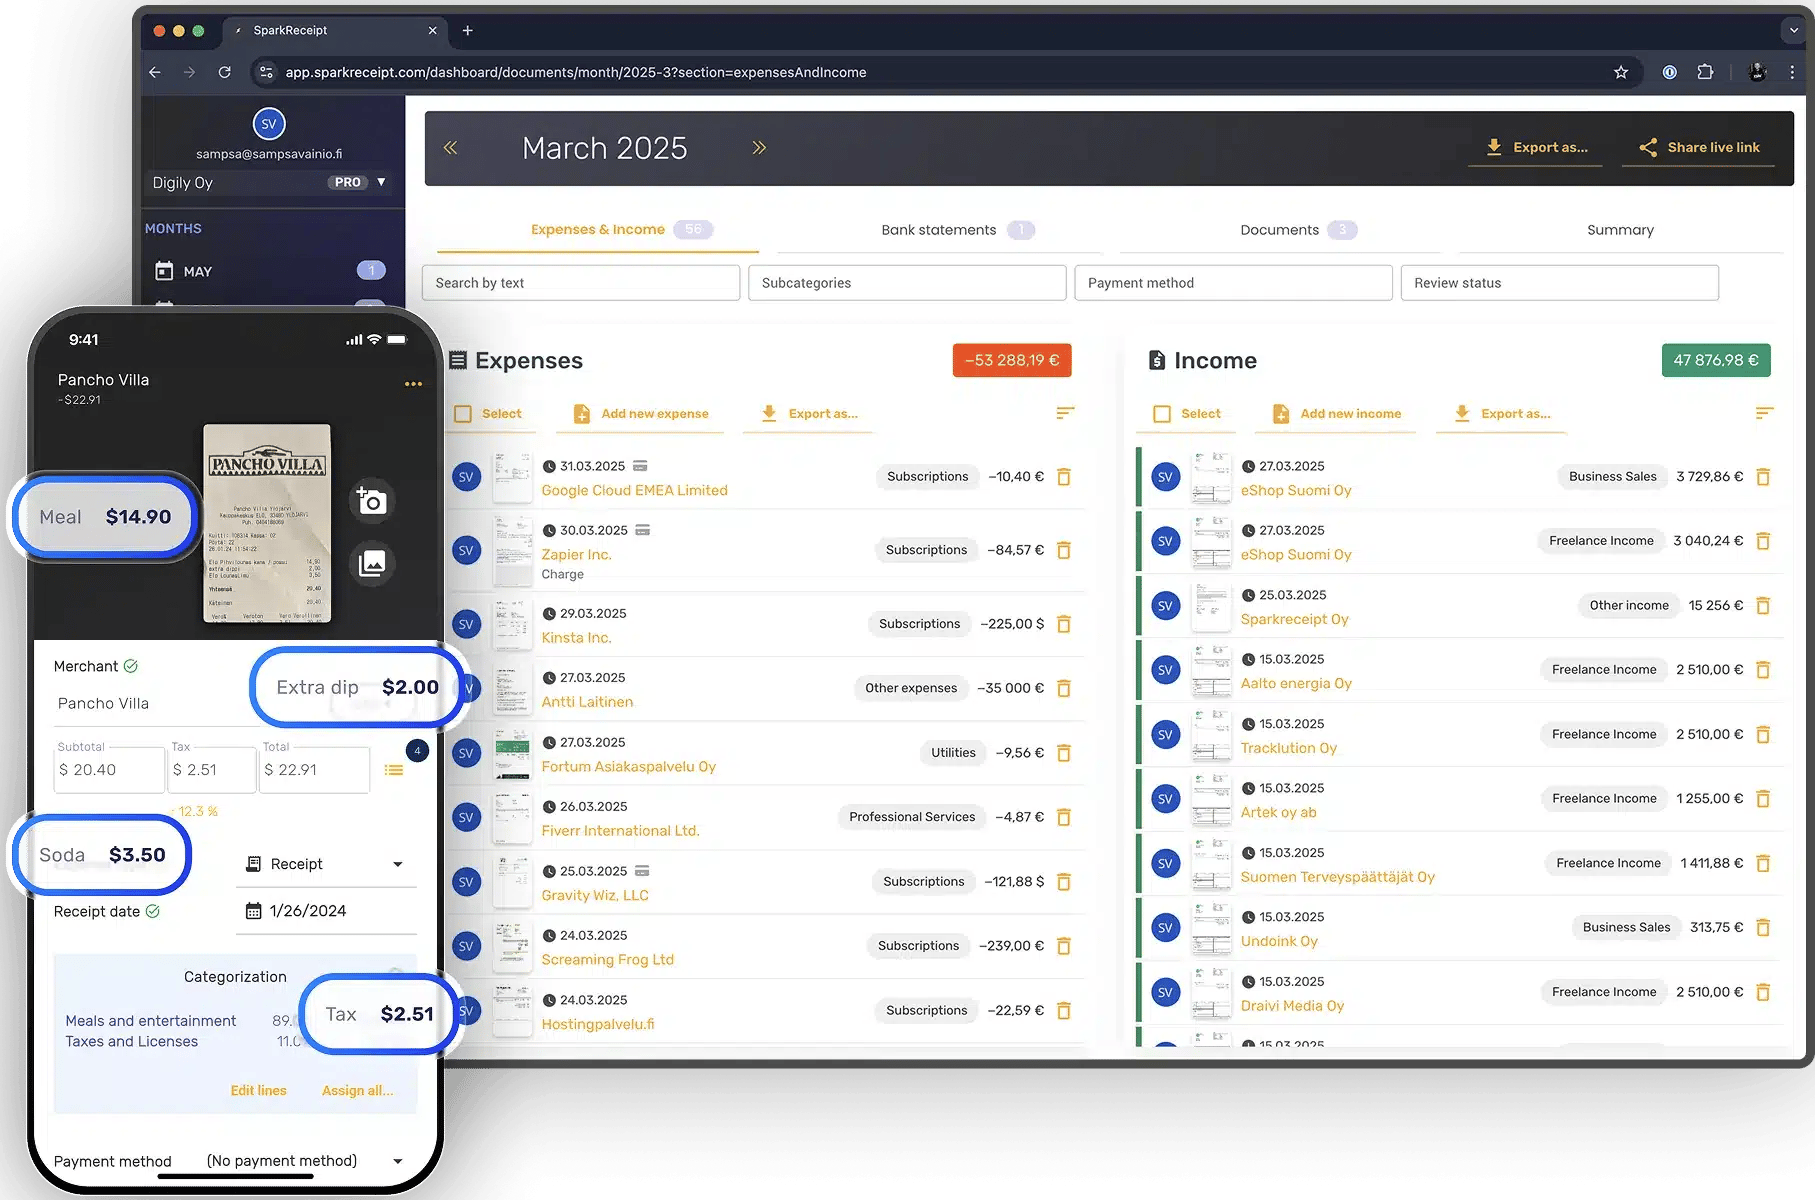Delete the Sparkreceipt Oy income entry
The width and height of the screenshot is (1815, 1200).
[x=1763, y=606]
